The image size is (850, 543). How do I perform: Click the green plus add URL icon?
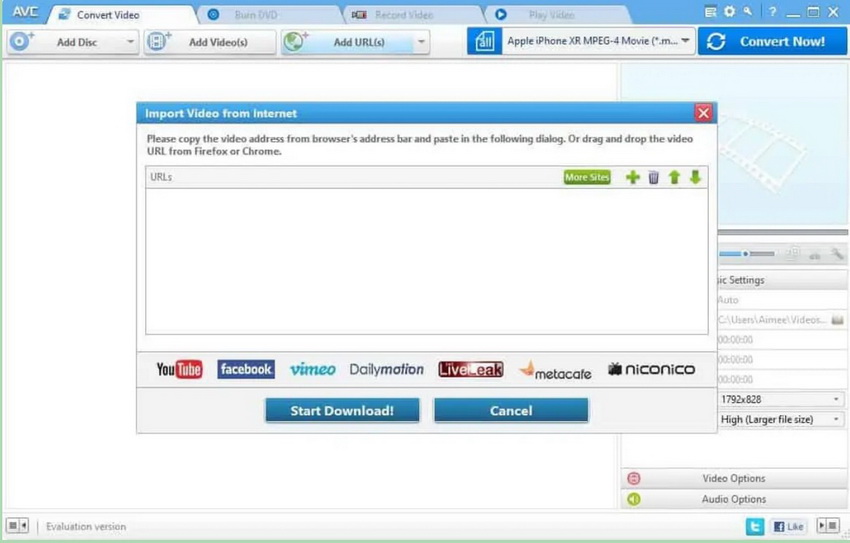[632, 177]
